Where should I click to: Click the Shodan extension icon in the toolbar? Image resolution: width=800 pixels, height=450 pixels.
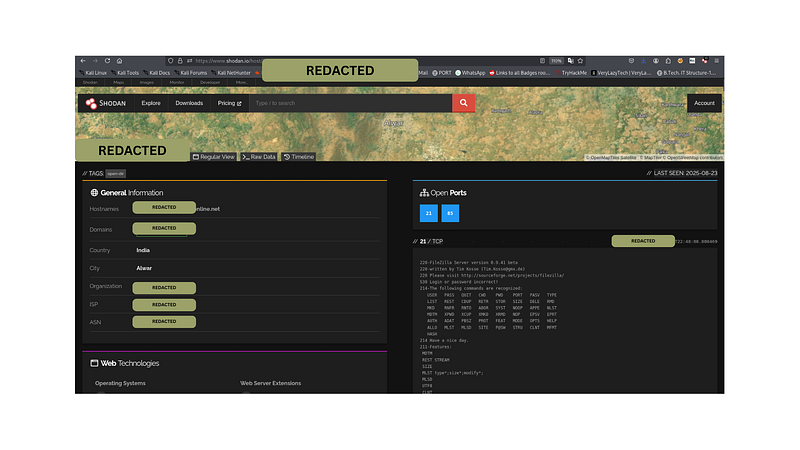[705, 61]
